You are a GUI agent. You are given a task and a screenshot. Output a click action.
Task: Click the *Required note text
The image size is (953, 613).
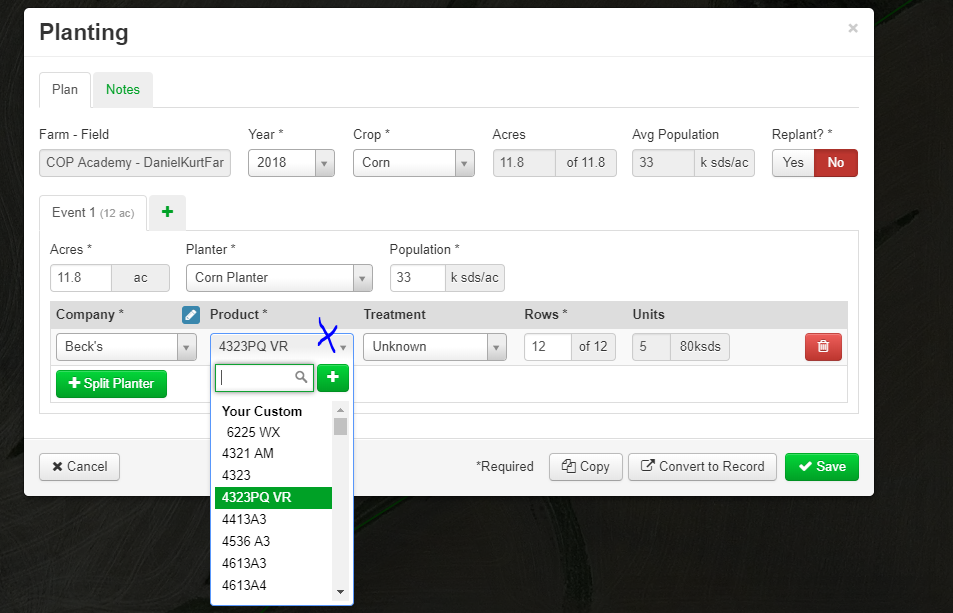pyautogui.click(x=504, y=467)
